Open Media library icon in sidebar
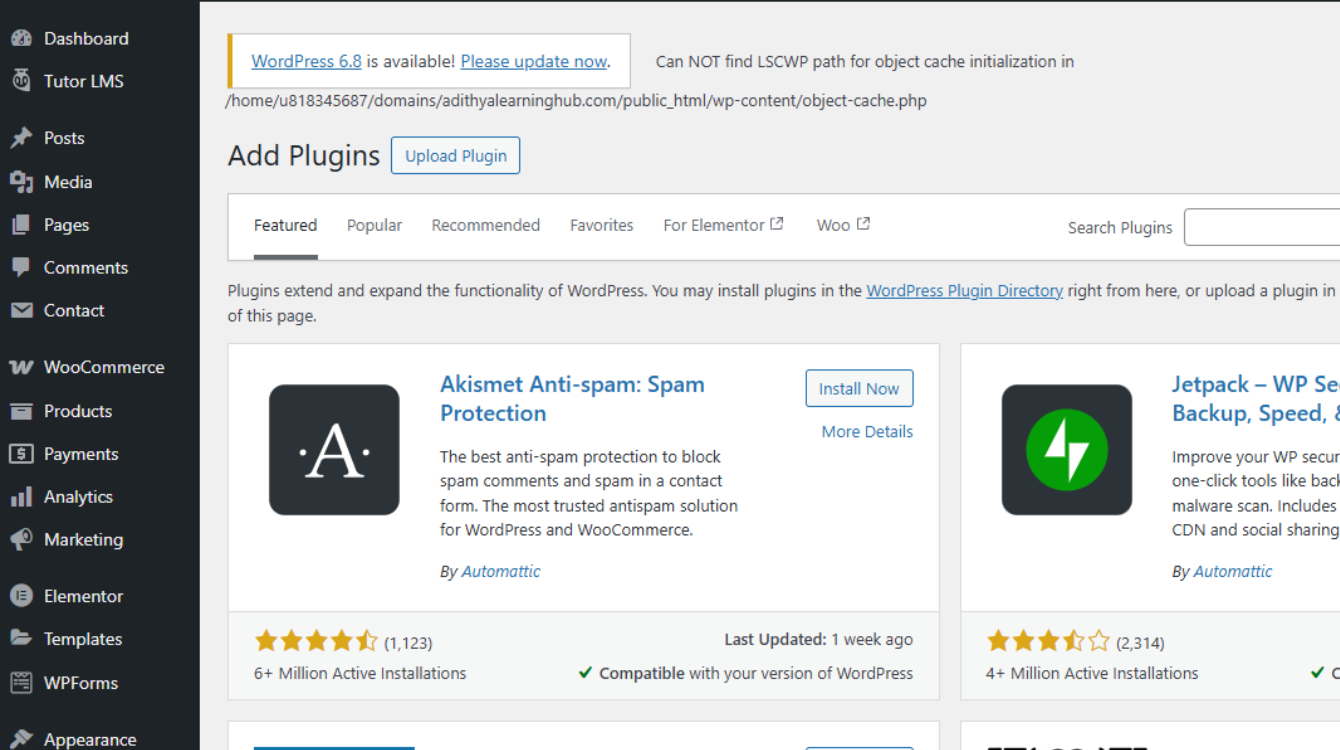The height and width of the screenshot is (750, 1340). [21, 182]
